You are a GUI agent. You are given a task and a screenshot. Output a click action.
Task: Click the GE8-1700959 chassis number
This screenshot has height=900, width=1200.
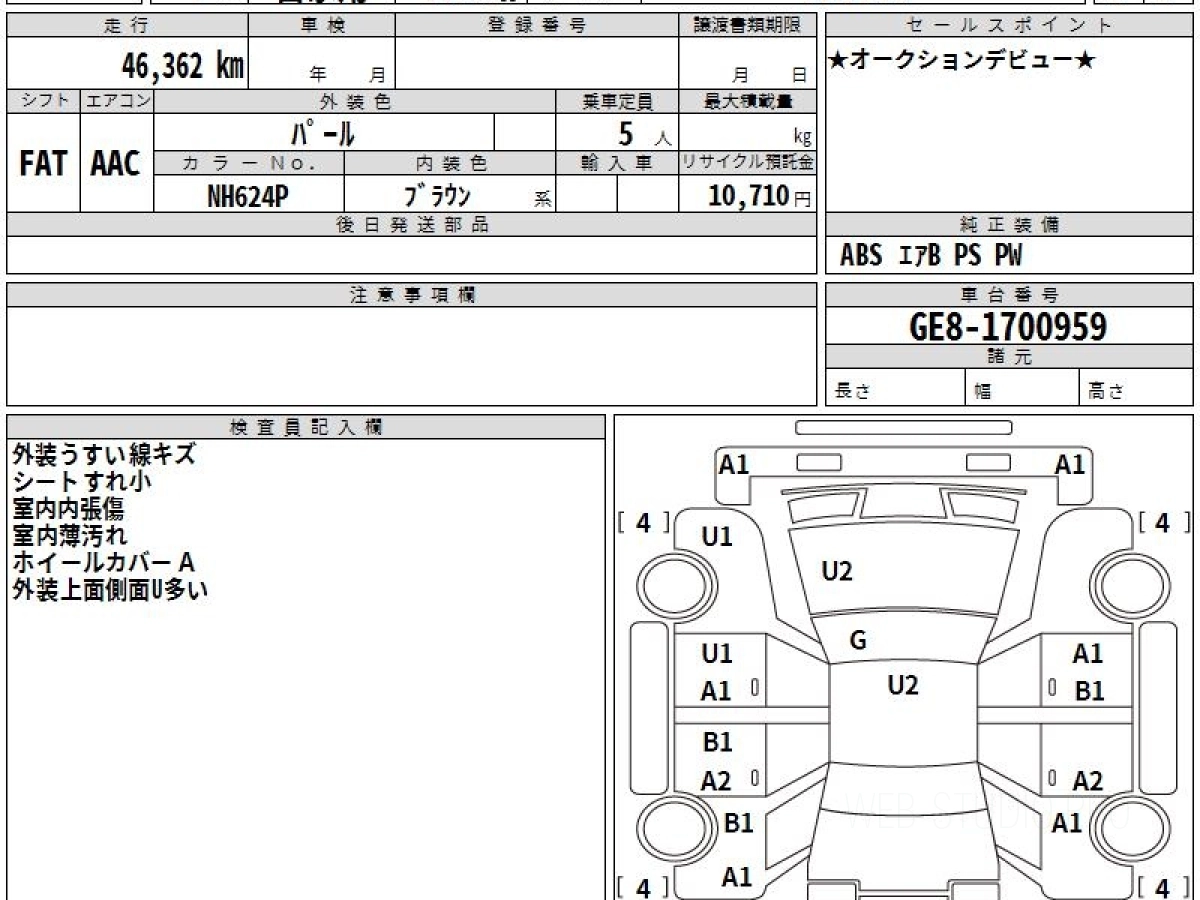coord(1009,326)
